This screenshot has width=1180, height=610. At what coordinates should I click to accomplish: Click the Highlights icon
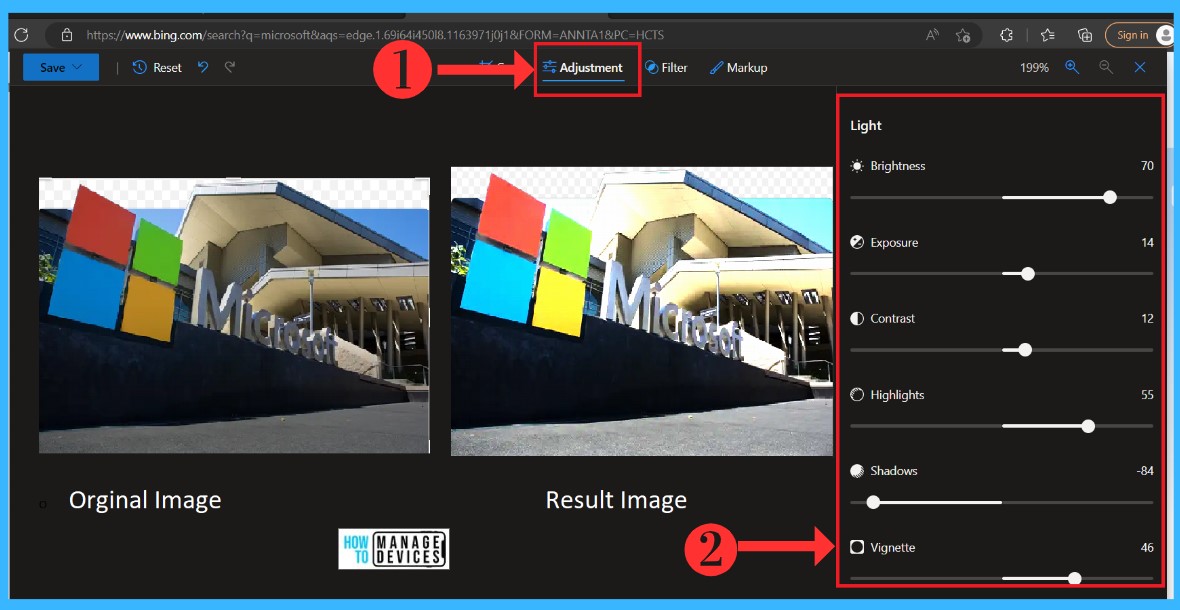(856, 394)
